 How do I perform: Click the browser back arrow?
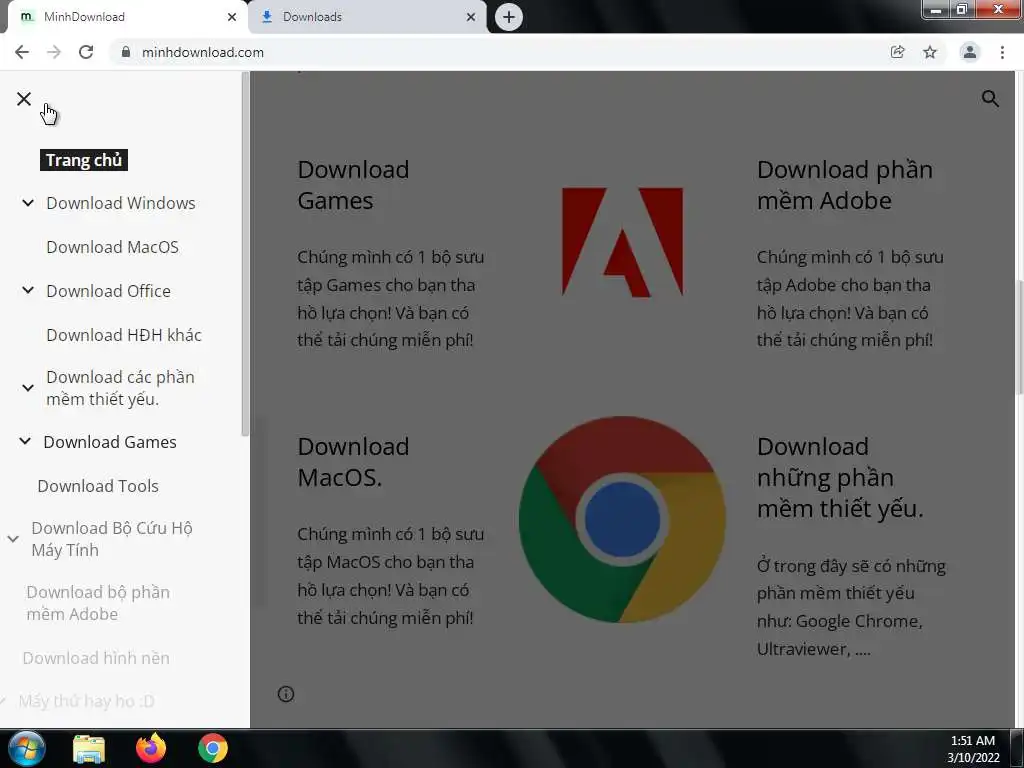click(22, 52)
